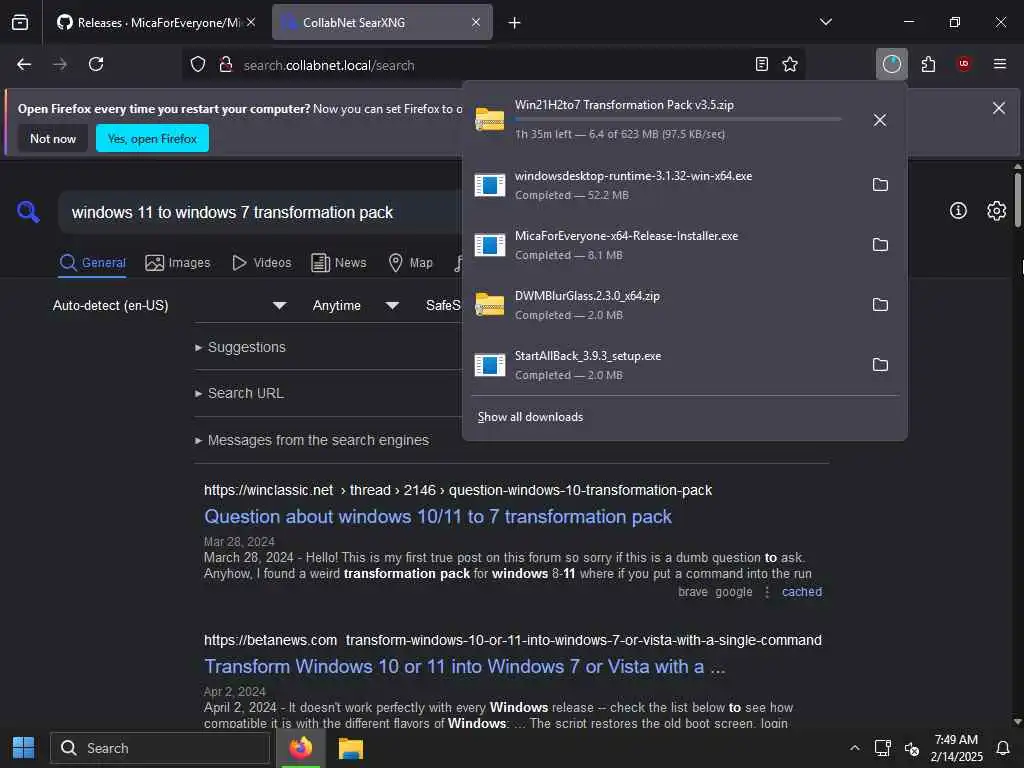
Task: Show hidden system tray icons
Action: point(854,748)
